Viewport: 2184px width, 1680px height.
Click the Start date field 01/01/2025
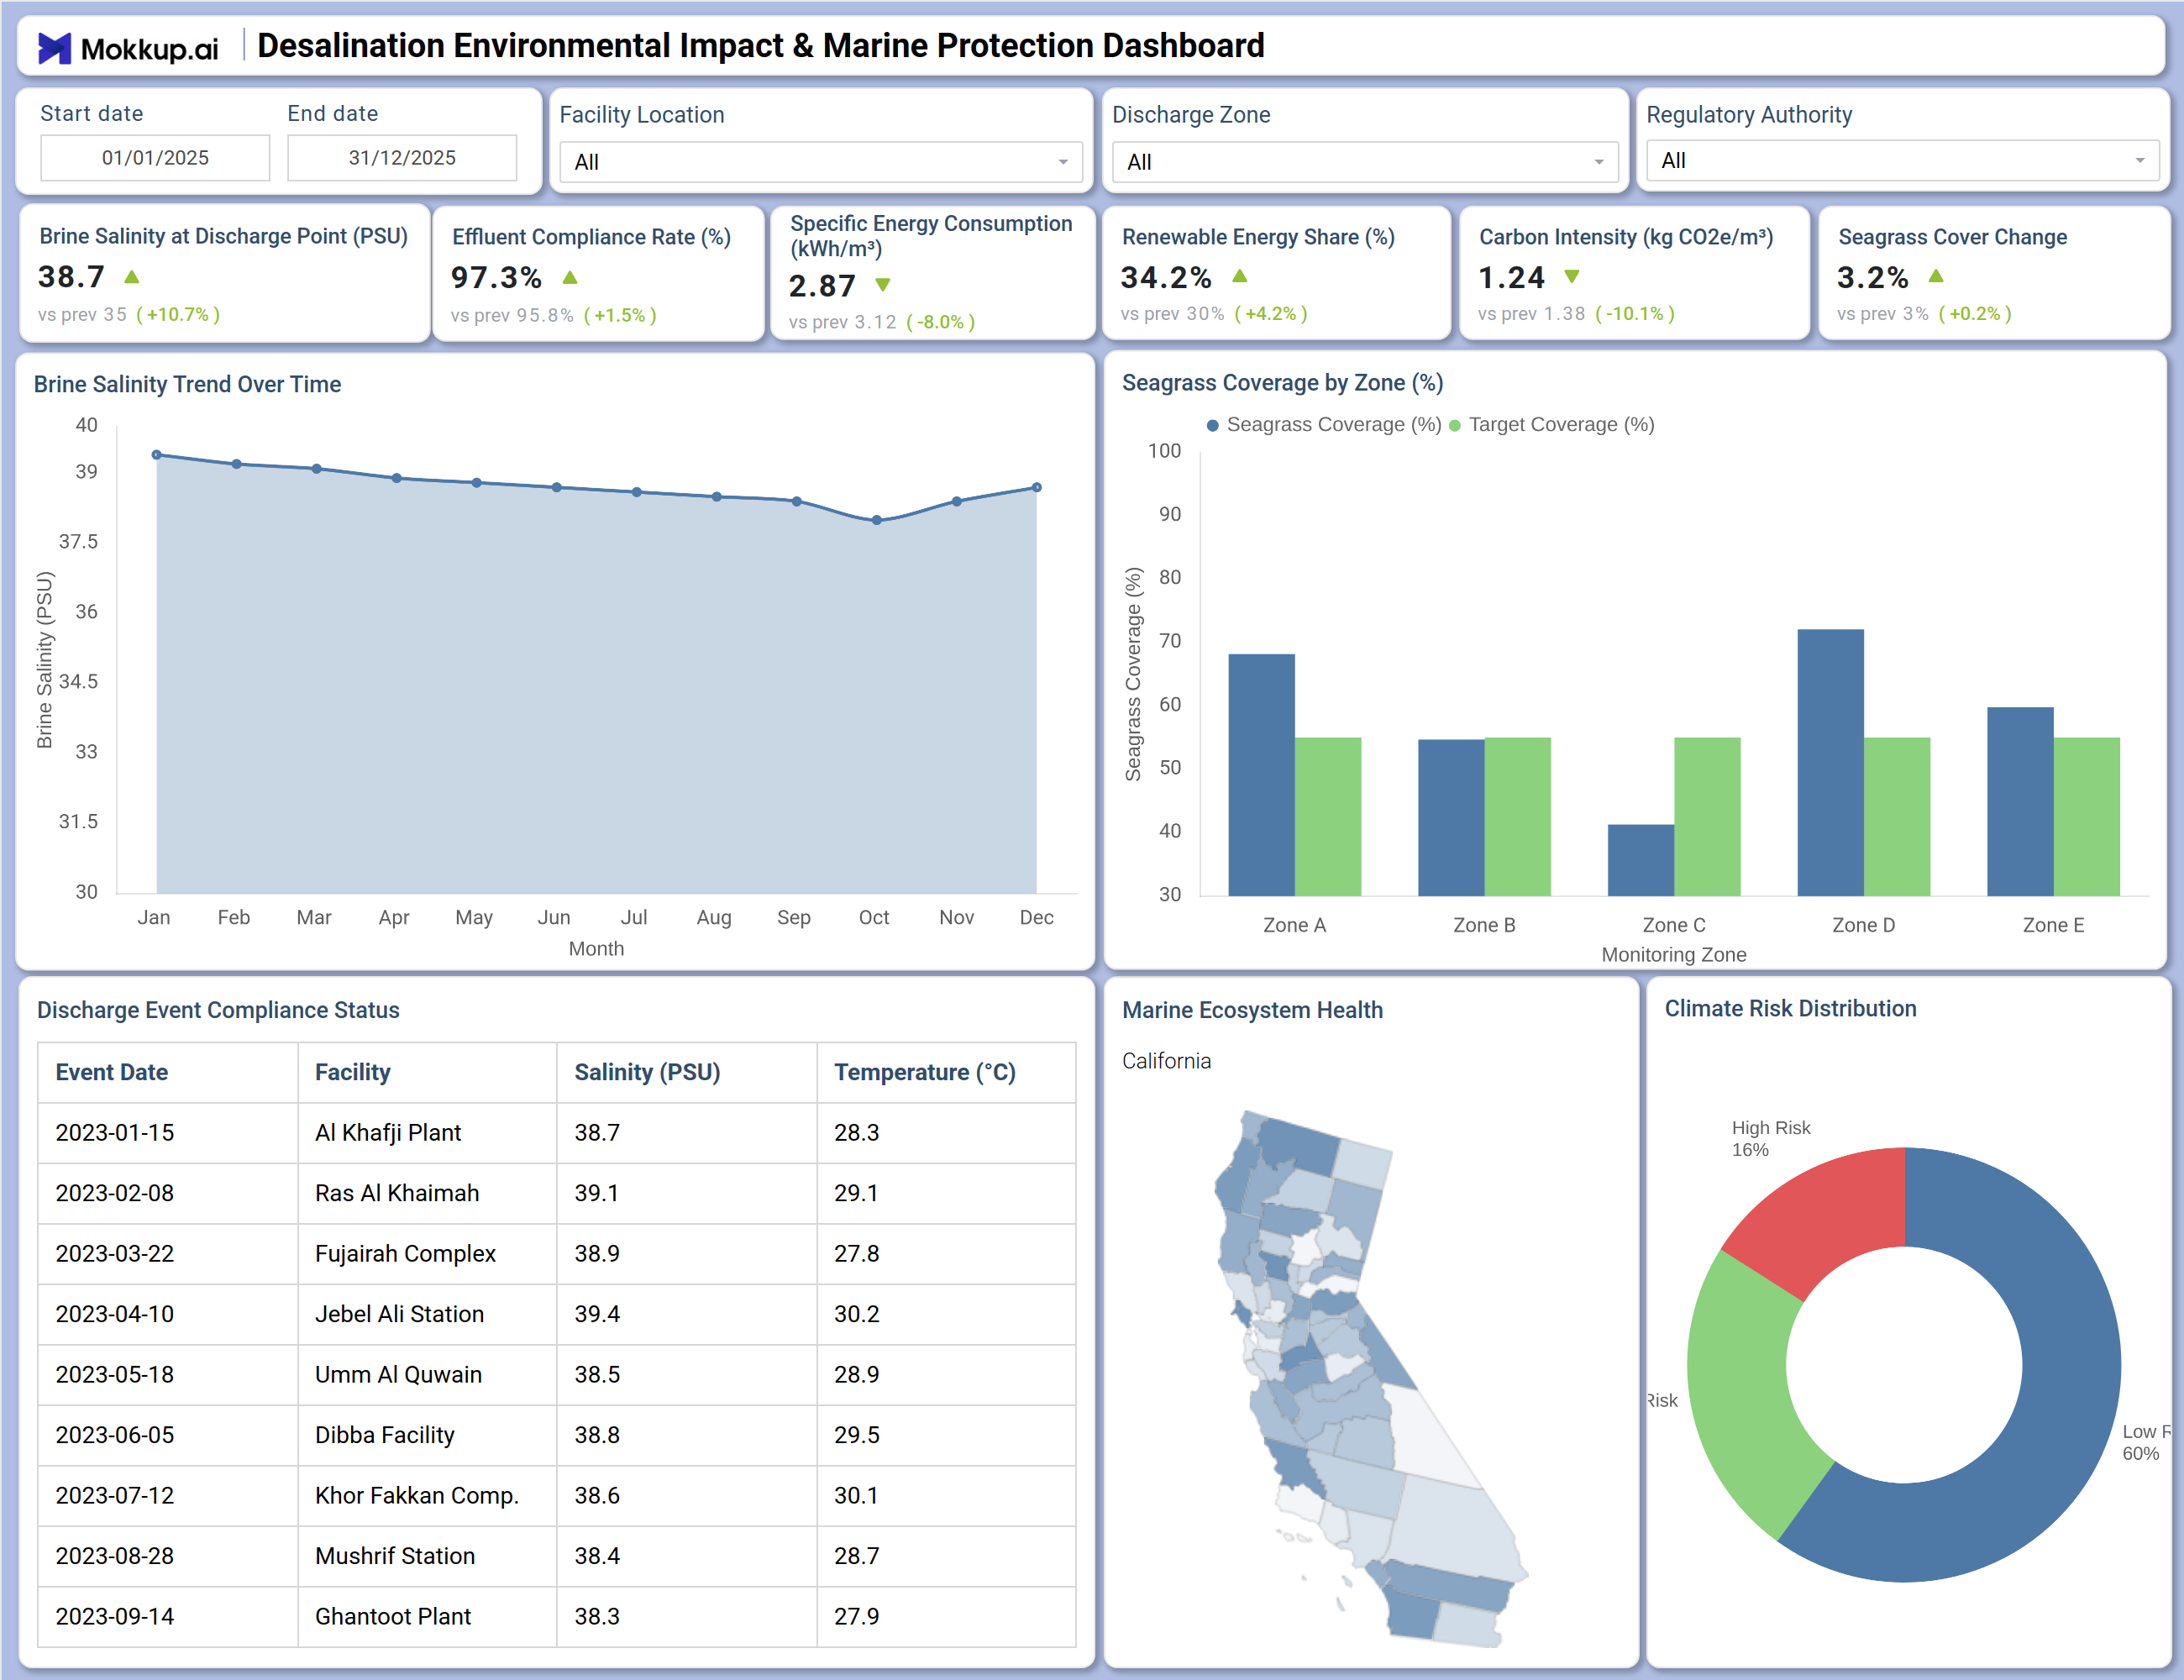(155, 158)
